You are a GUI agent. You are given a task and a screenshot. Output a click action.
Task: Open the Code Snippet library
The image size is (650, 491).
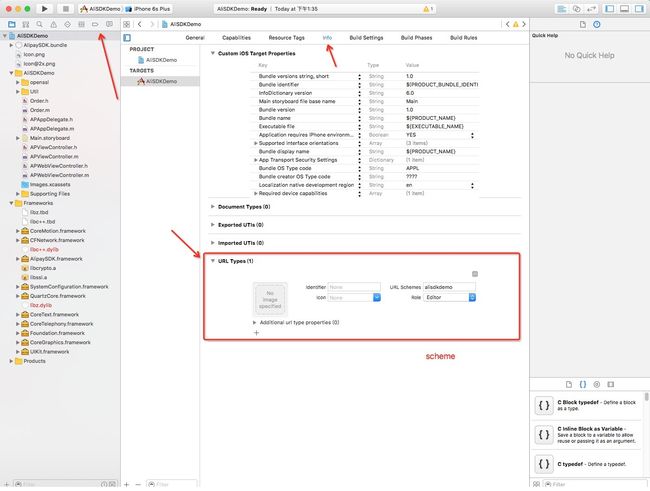pos(583,384)
